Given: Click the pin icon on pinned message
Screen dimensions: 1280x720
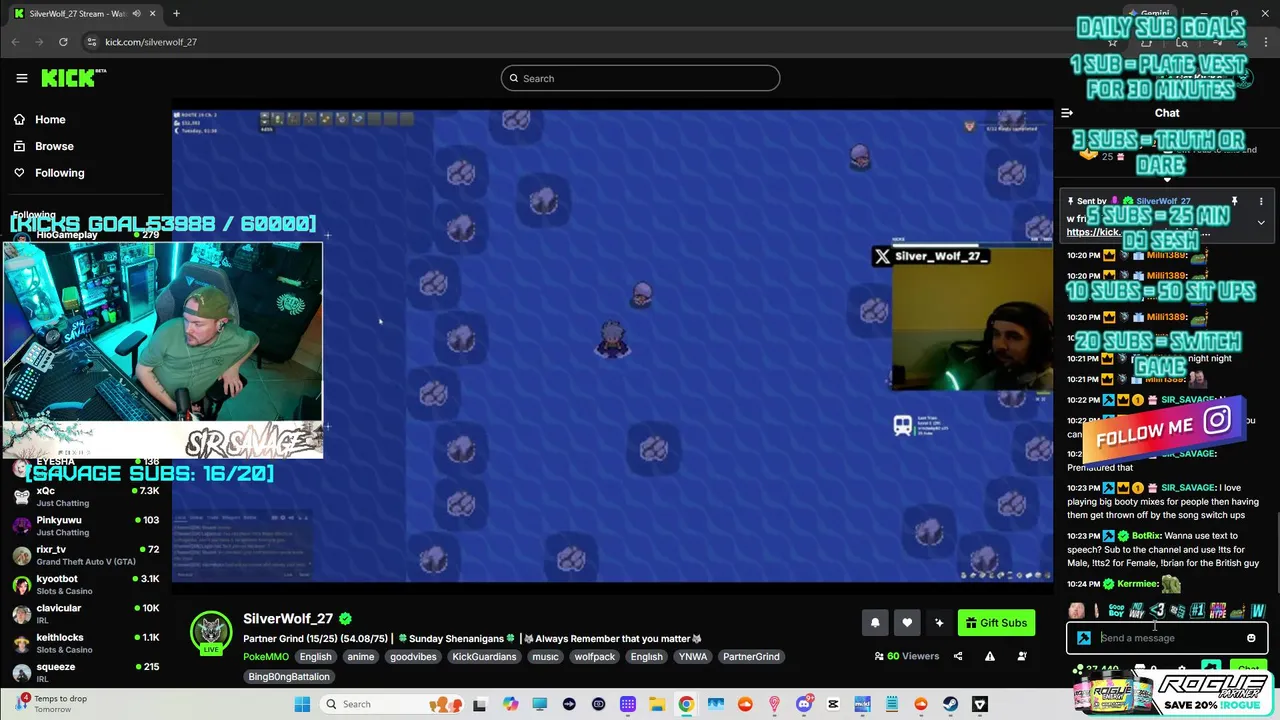Looking at the screenshot, I should coord(1235,201).
